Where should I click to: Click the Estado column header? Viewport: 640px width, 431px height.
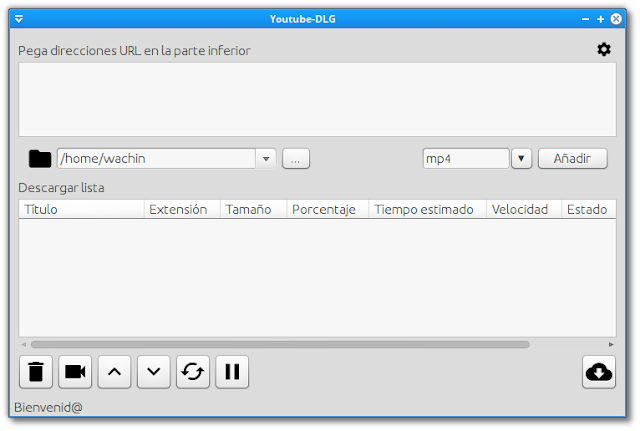pyautogui.click(x=589, y=209)
